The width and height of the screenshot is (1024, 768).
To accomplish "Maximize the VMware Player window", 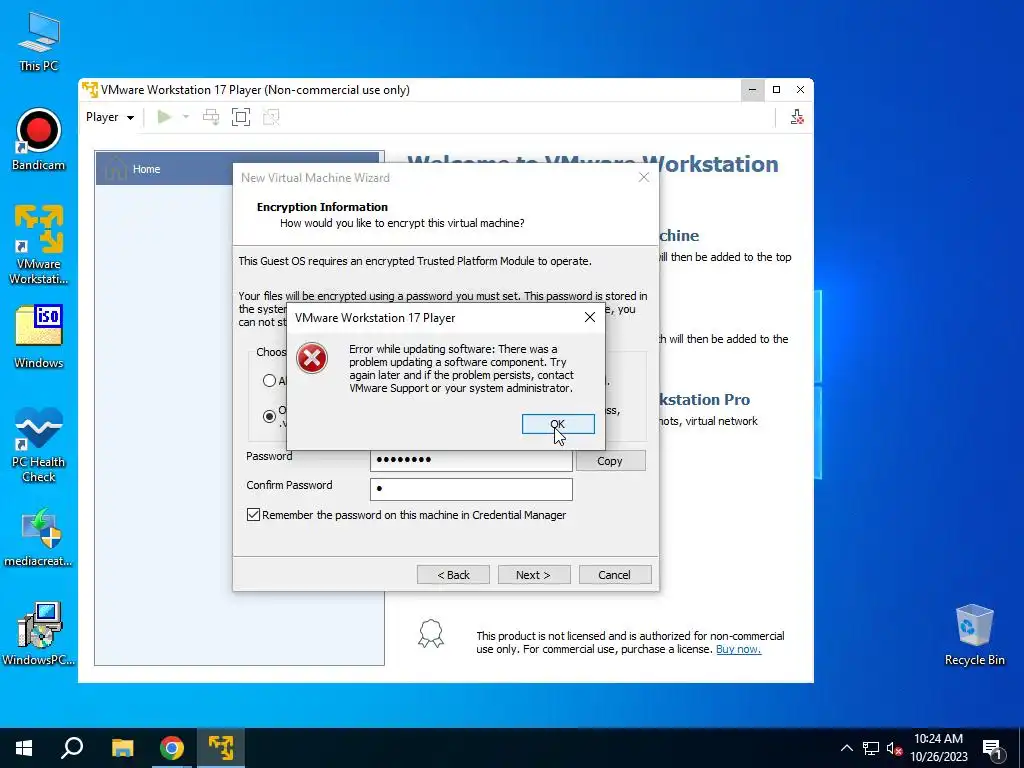I will pyautogui.click(x=776, y=89).
